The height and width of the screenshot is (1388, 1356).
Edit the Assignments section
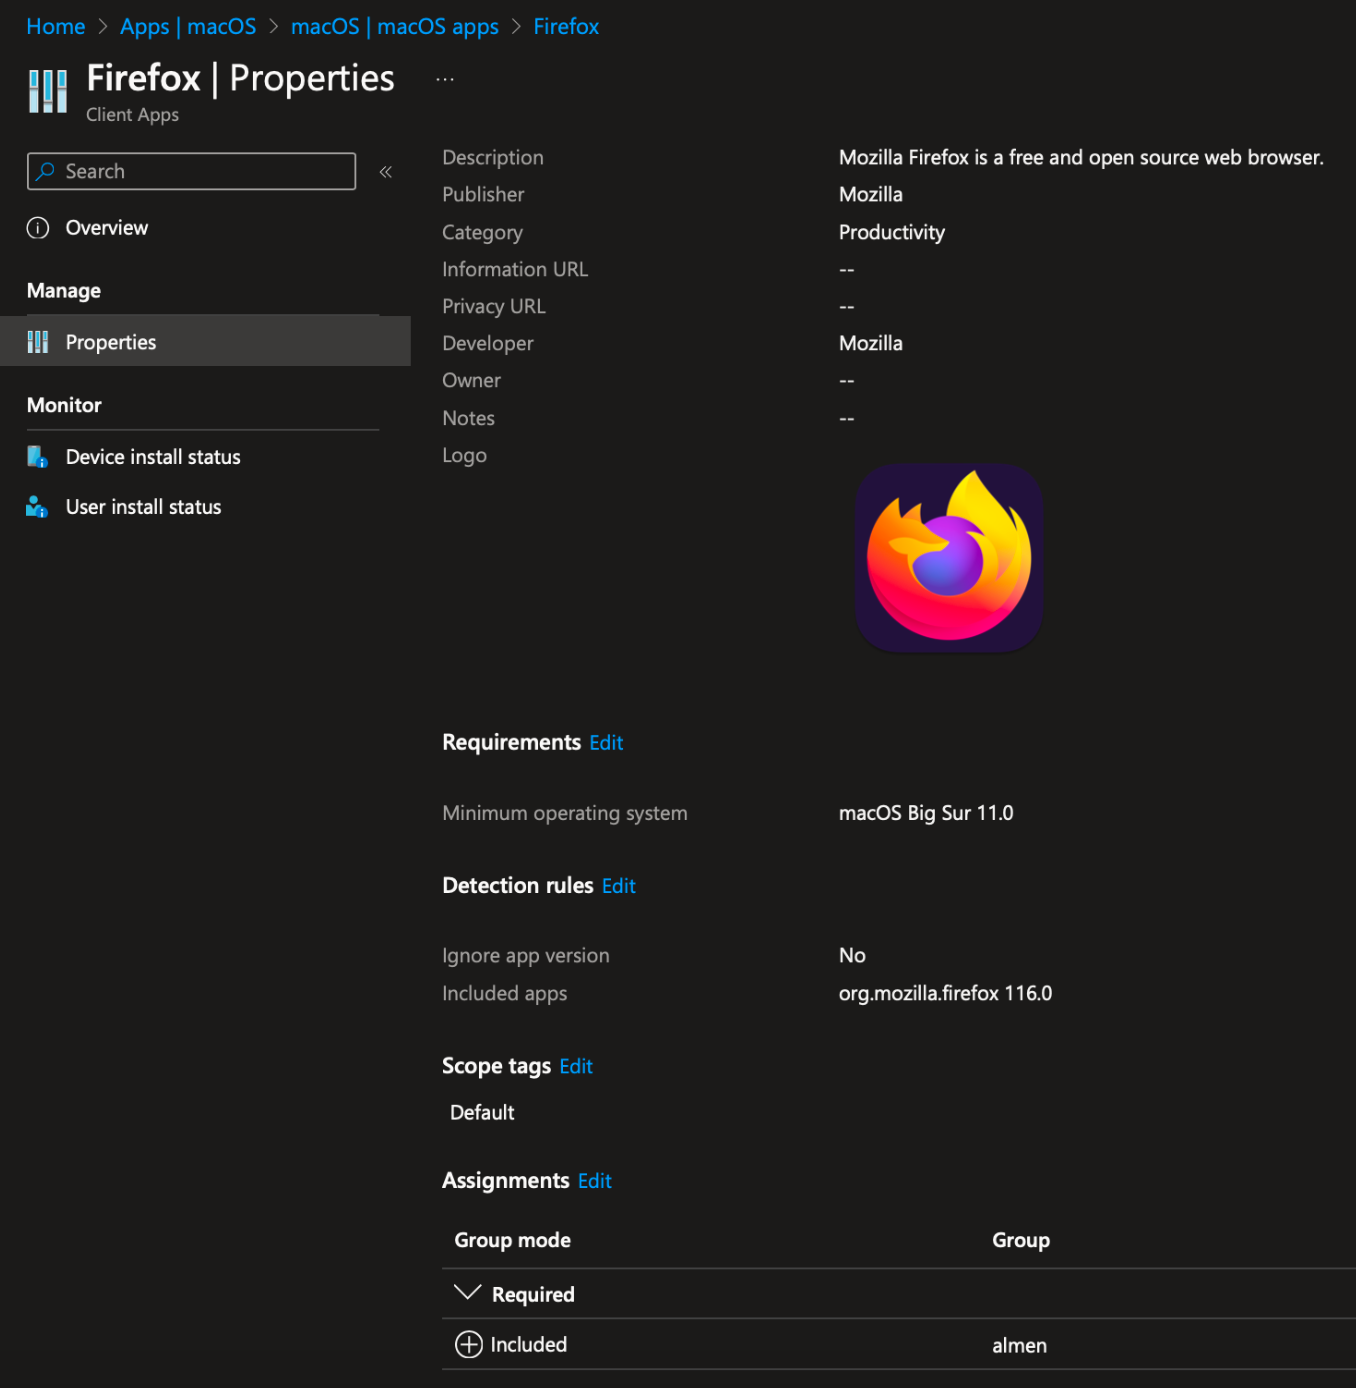594,1181
